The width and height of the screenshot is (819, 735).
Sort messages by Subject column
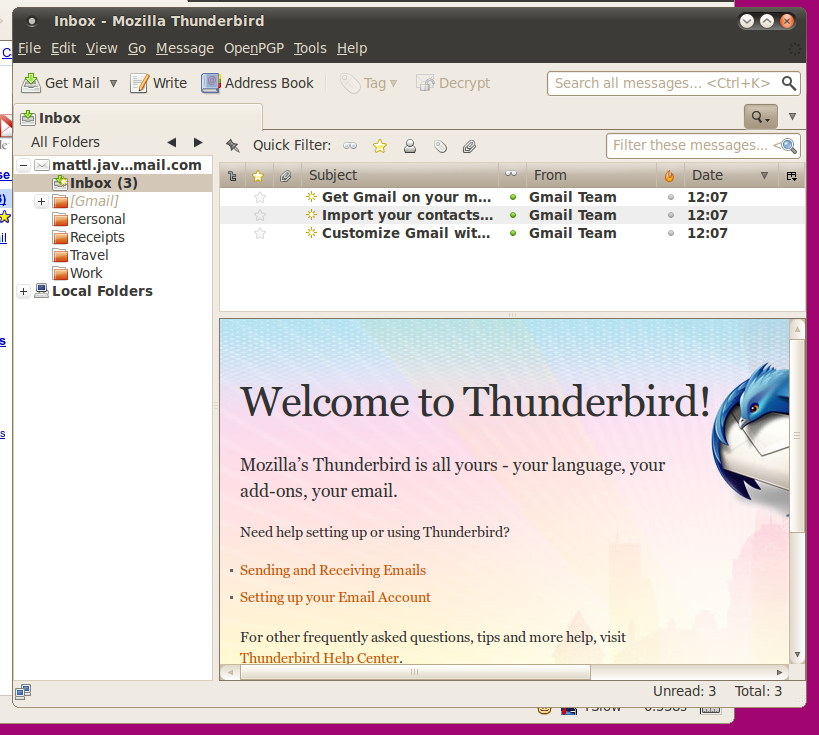[400, 176]
